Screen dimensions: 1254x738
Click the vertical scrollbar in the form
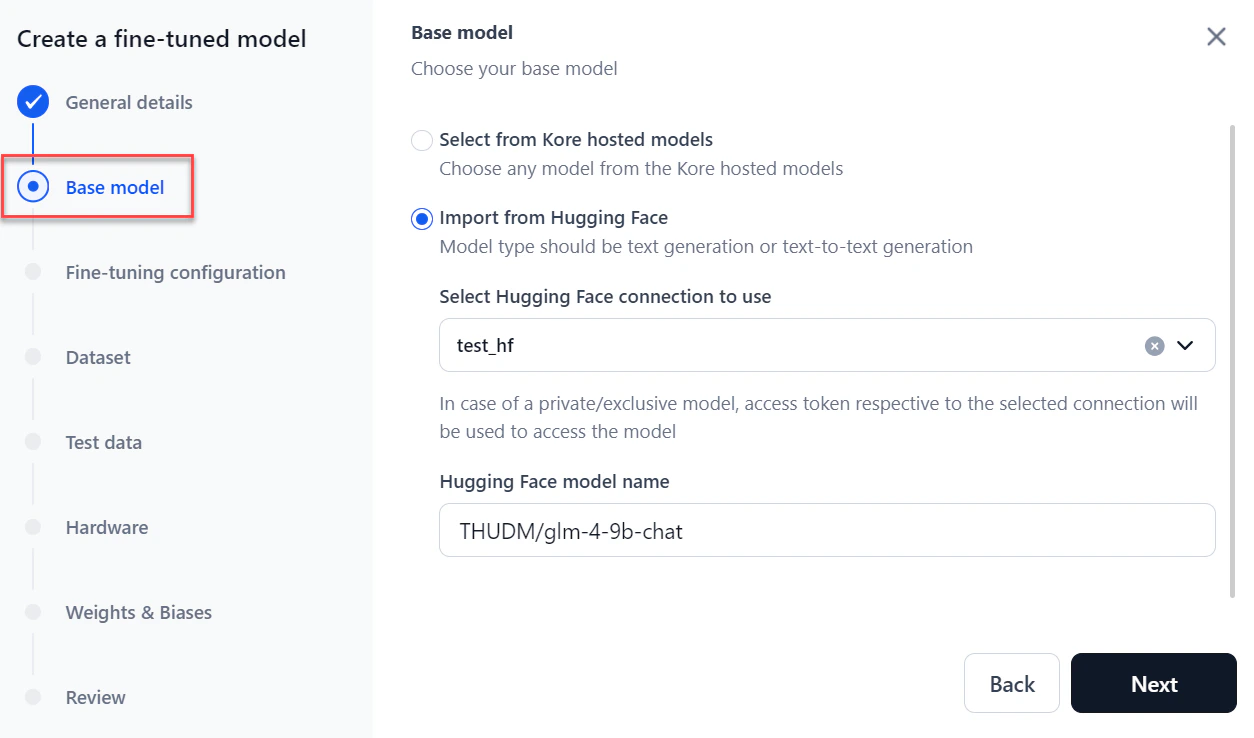click(1231, 360)
